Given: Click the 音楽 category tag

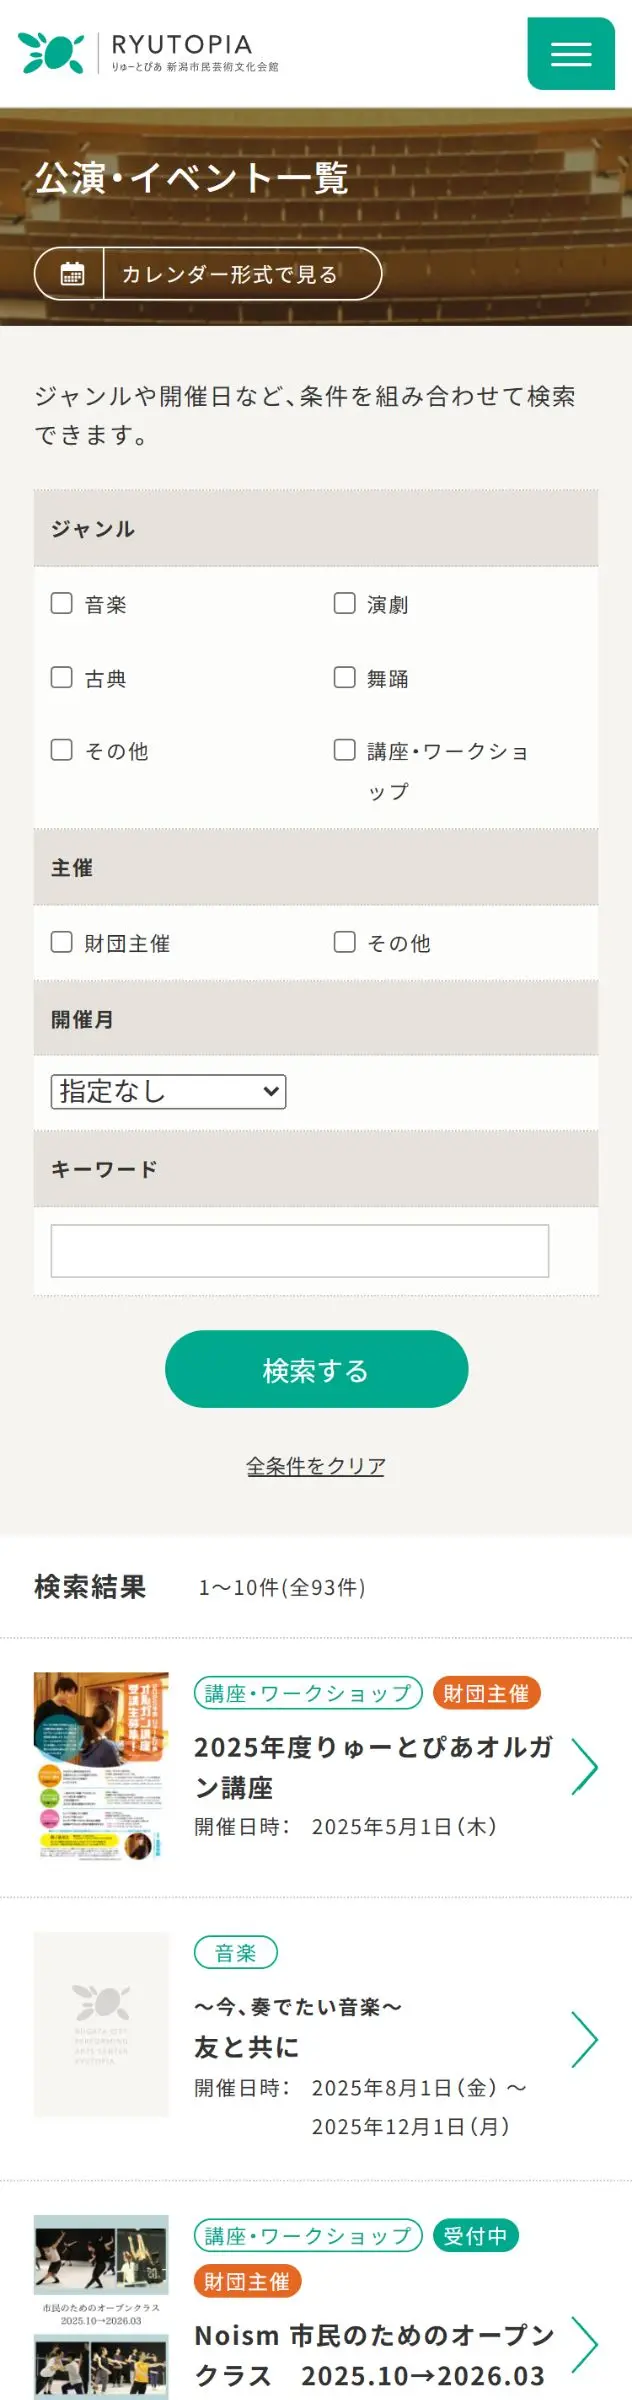Looking at the screenshot, I should tap(235, 1952).
